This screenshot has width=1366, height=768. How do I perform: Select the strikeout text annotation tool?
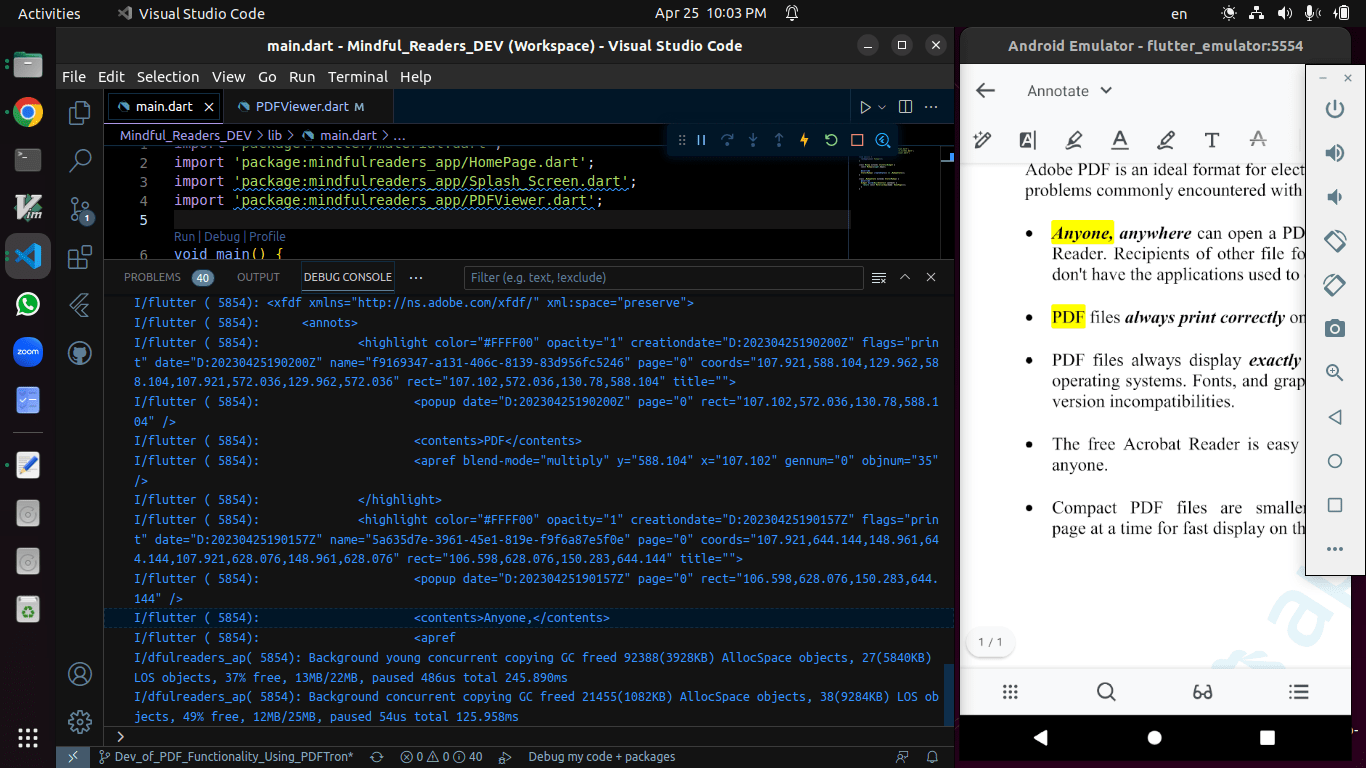click(1258, 140)
